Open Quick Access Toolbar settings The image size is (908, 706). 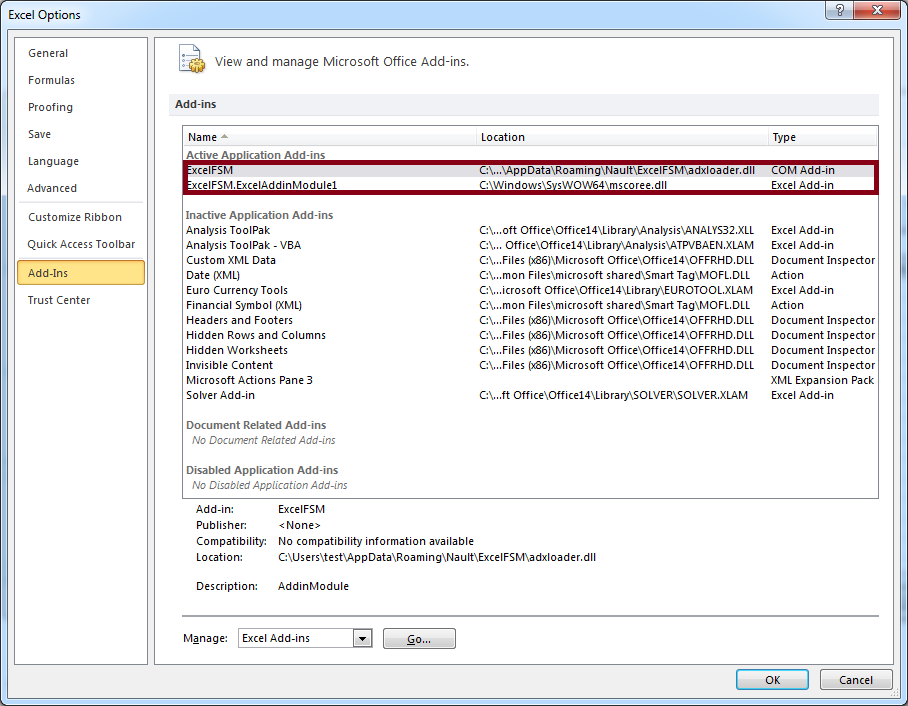[81, 244]
